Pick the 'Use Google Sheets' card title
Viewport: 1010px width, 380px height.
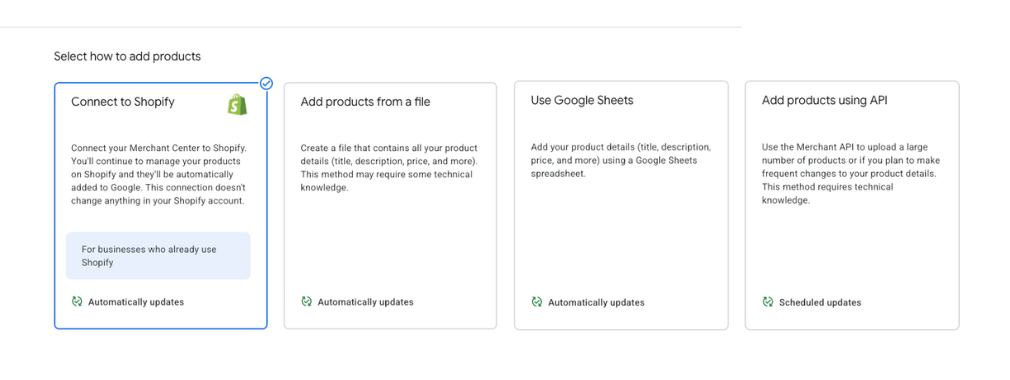pyautogui.click(x=582, y=100)
